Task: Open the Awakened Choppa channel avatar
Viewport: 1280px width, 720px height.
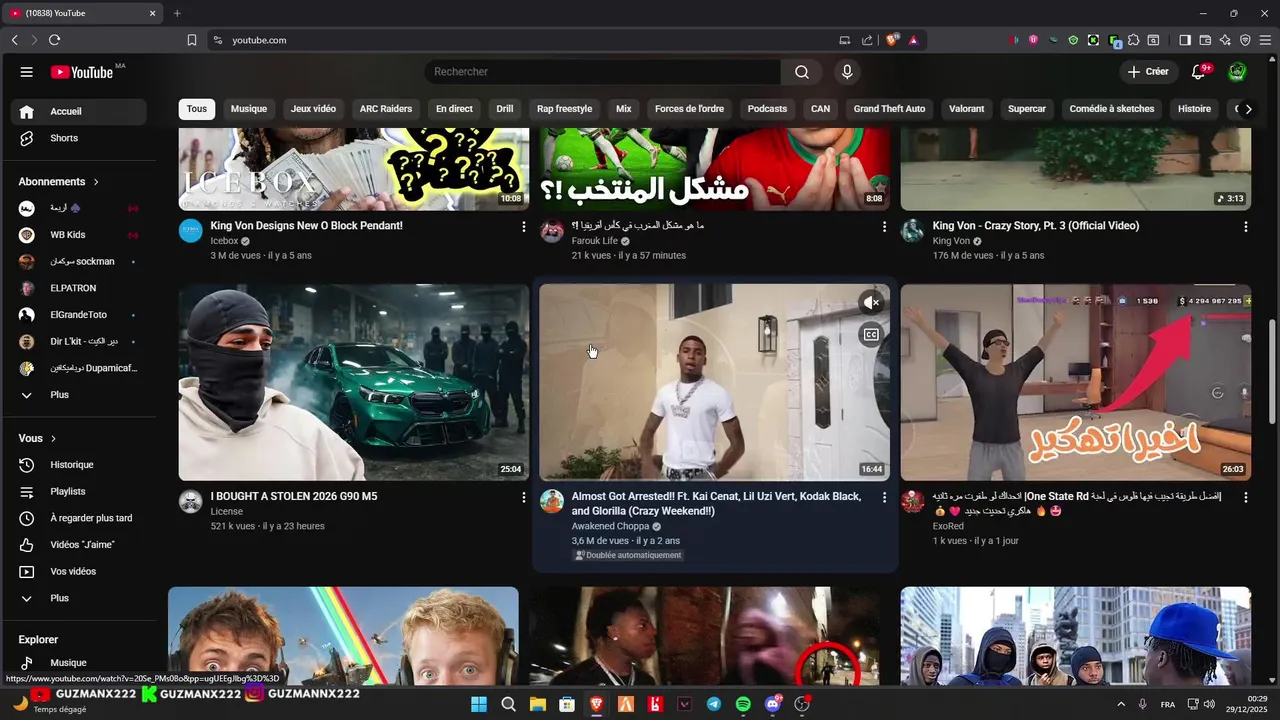Action: (x=552, y=501)
